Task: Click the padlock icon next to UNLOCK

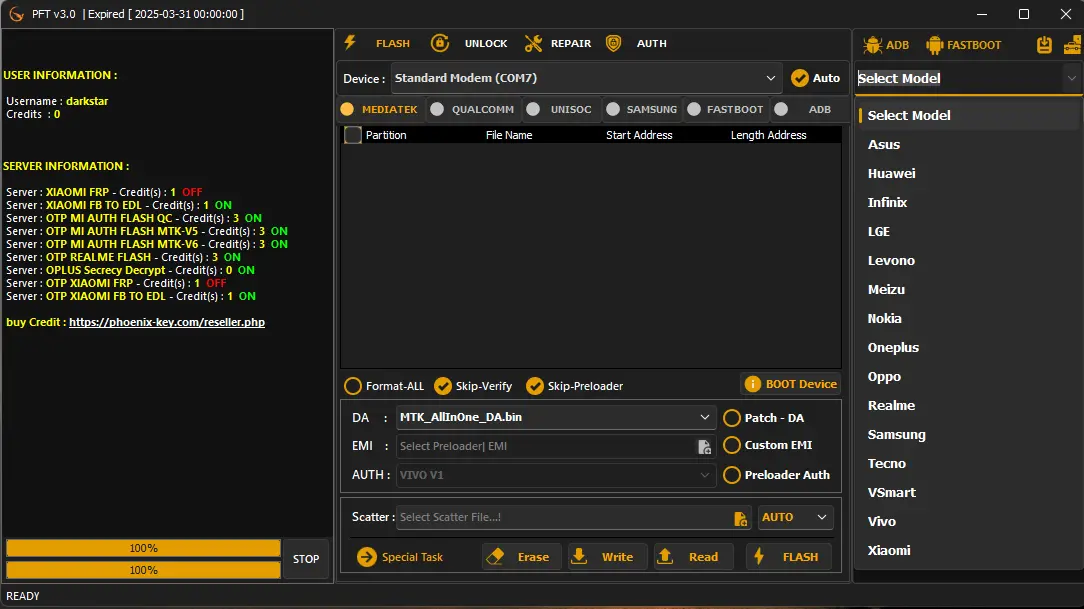Action: pos(440,43)
